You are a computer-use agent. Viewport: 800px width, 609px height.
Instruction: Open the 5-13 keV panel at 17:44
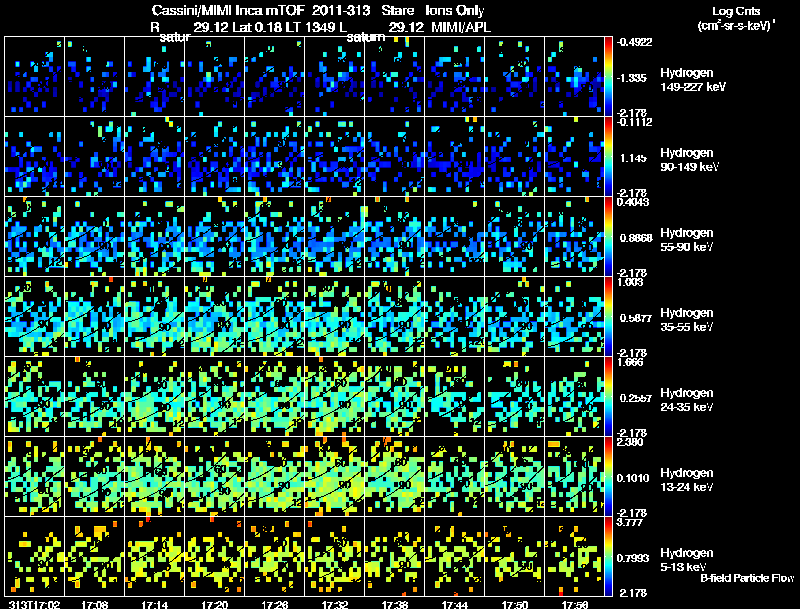[x=455, y=557]
